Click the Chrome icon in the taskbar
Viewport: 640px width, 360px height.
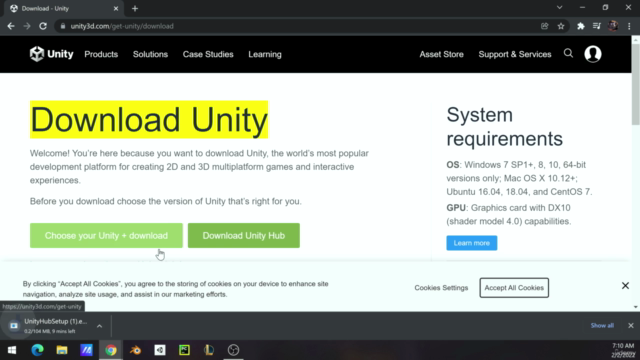point(111,350)
